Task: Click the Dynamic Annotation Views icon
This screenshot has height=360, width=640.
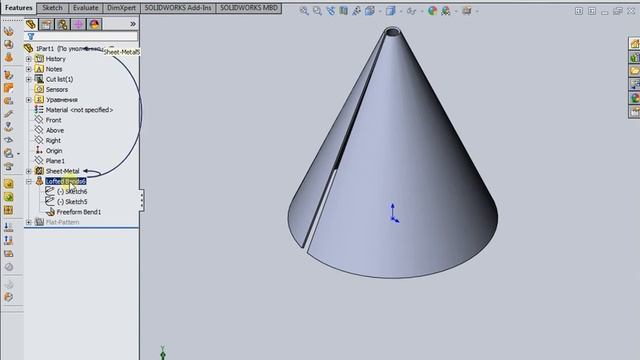Action: pos(357,11)
